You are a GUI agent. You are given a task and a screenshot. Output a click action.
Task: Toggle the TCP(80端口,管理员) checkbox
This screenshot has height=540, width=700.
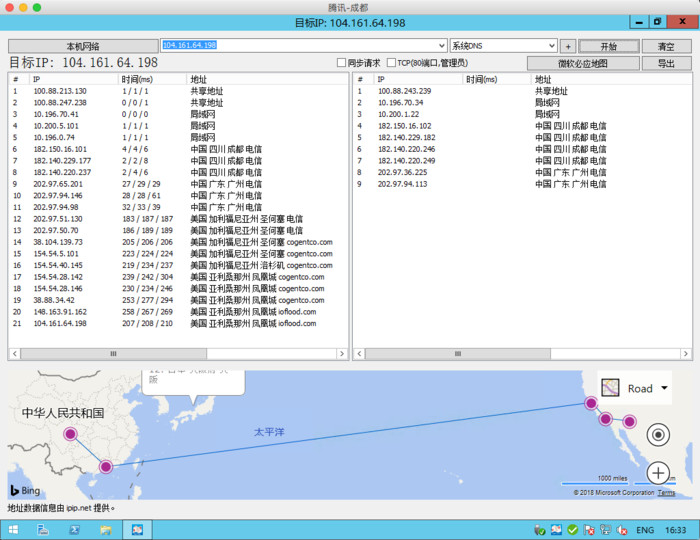pyautogui.click(x=391, y=63)
